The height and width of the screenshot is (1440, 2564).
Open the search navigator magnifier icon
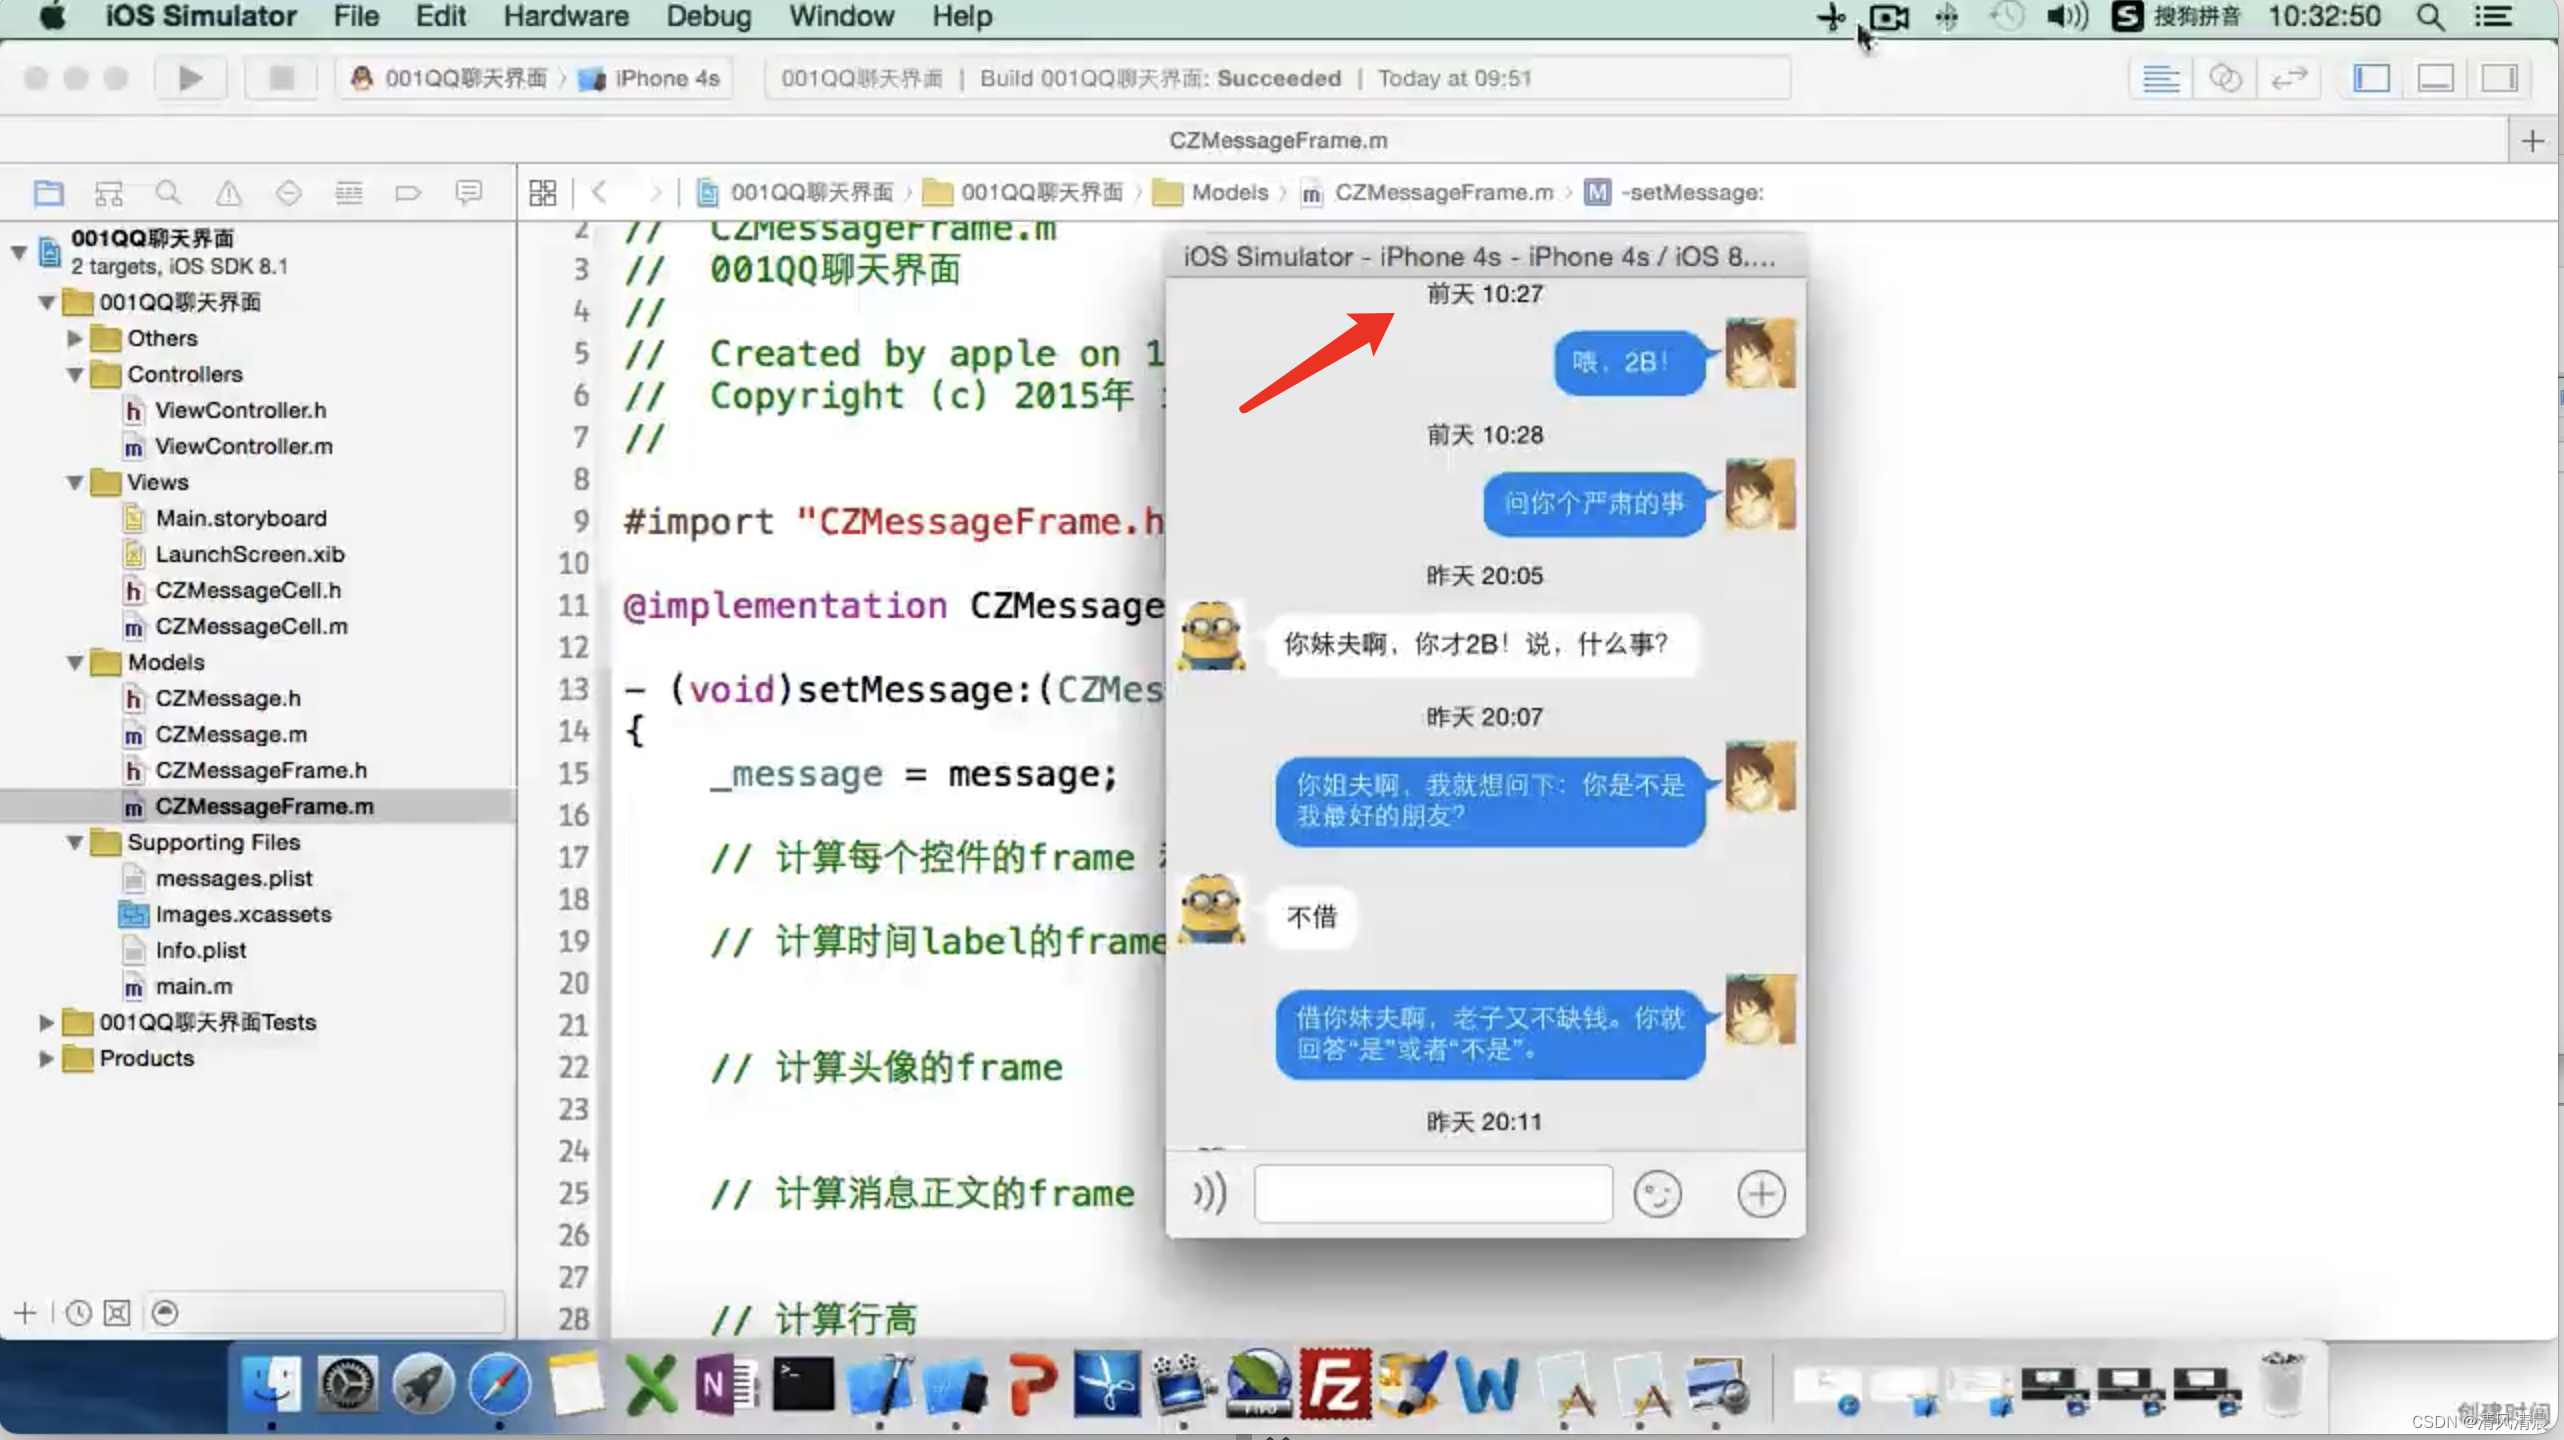click(x=168, y=192)
